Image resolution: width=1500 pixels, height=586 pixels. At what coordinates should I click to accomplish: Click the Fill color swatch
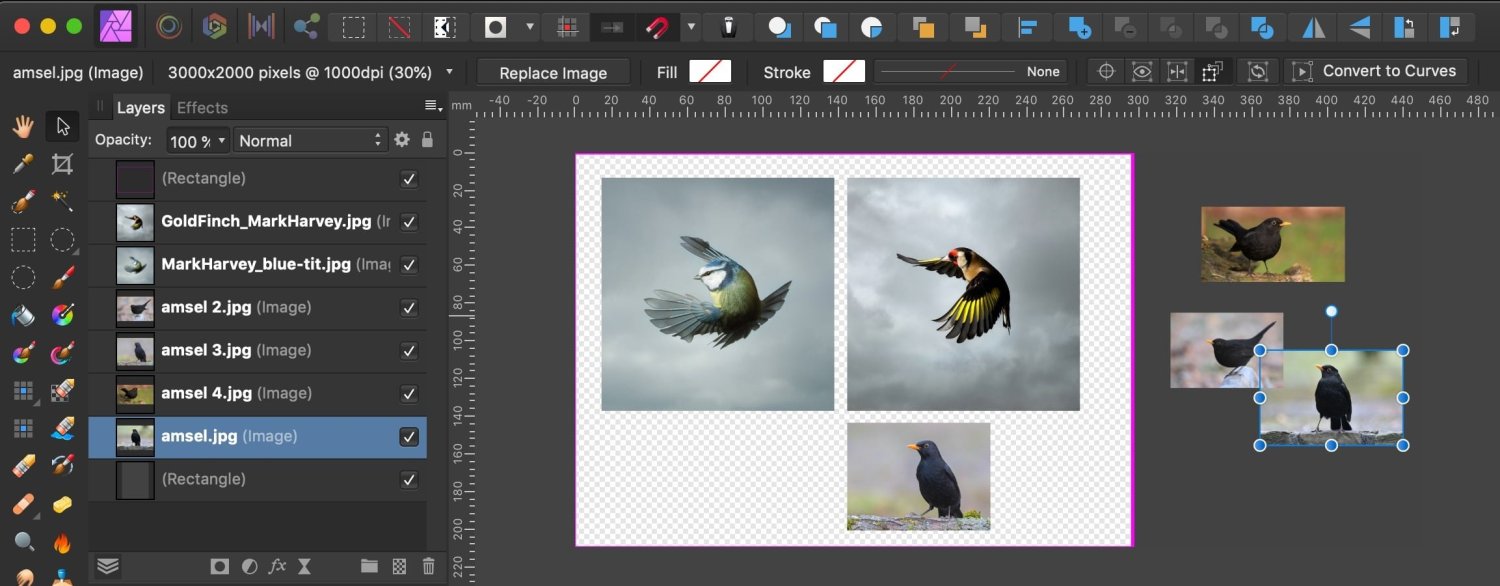712,71
